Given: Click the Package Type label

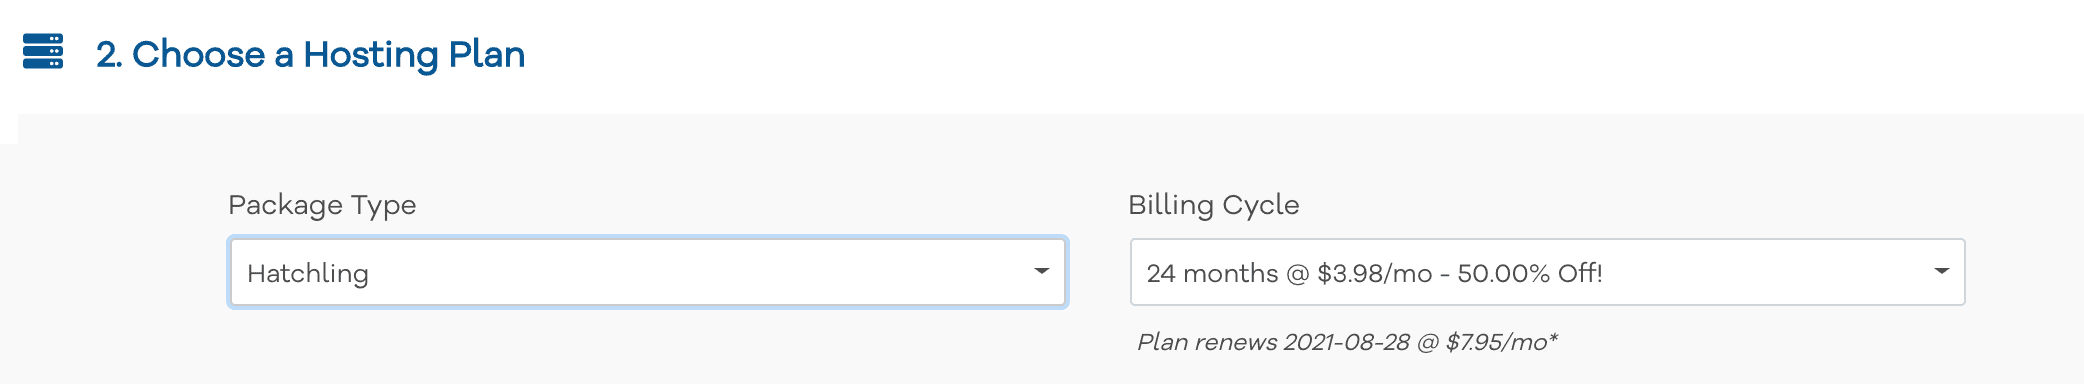Looking at the screenshot, I should [322, 205].
